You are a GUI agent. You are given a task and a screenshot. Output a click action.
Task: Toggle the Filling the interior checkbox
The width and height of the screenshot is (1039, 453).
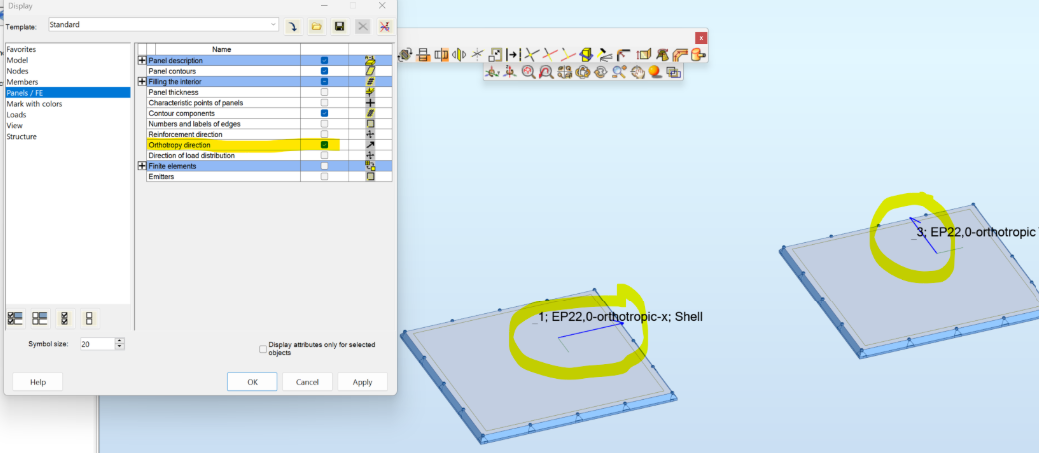324,81
